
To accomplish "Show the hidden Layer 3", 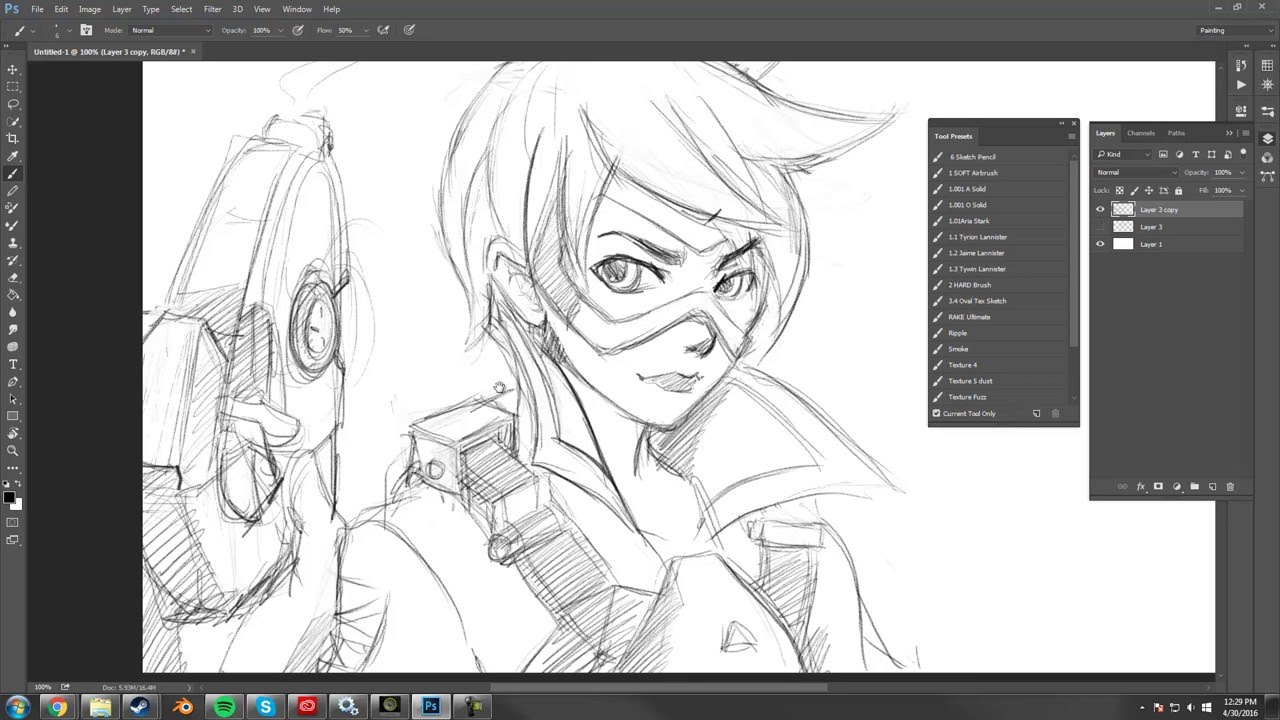I will pyautogui.click(x=1100, y=227).
